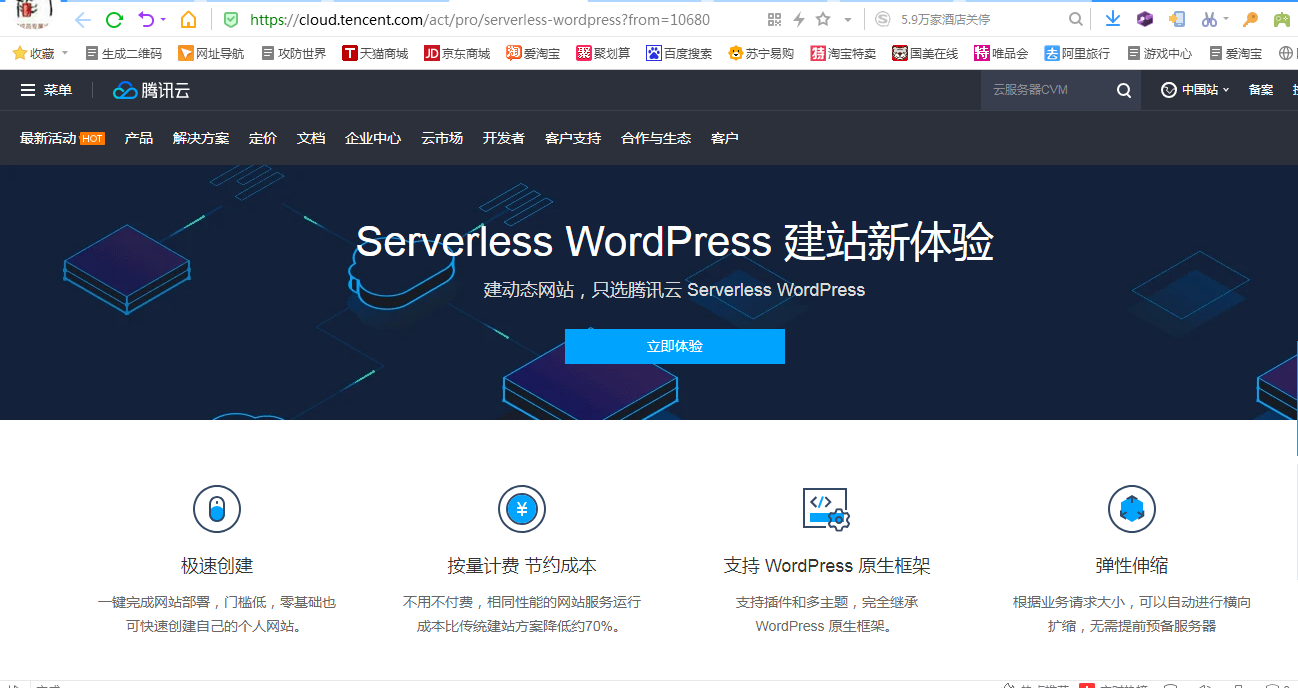
Task: Click the 立即体验 button
Action: pyautogui.click(x=675, y=347)
